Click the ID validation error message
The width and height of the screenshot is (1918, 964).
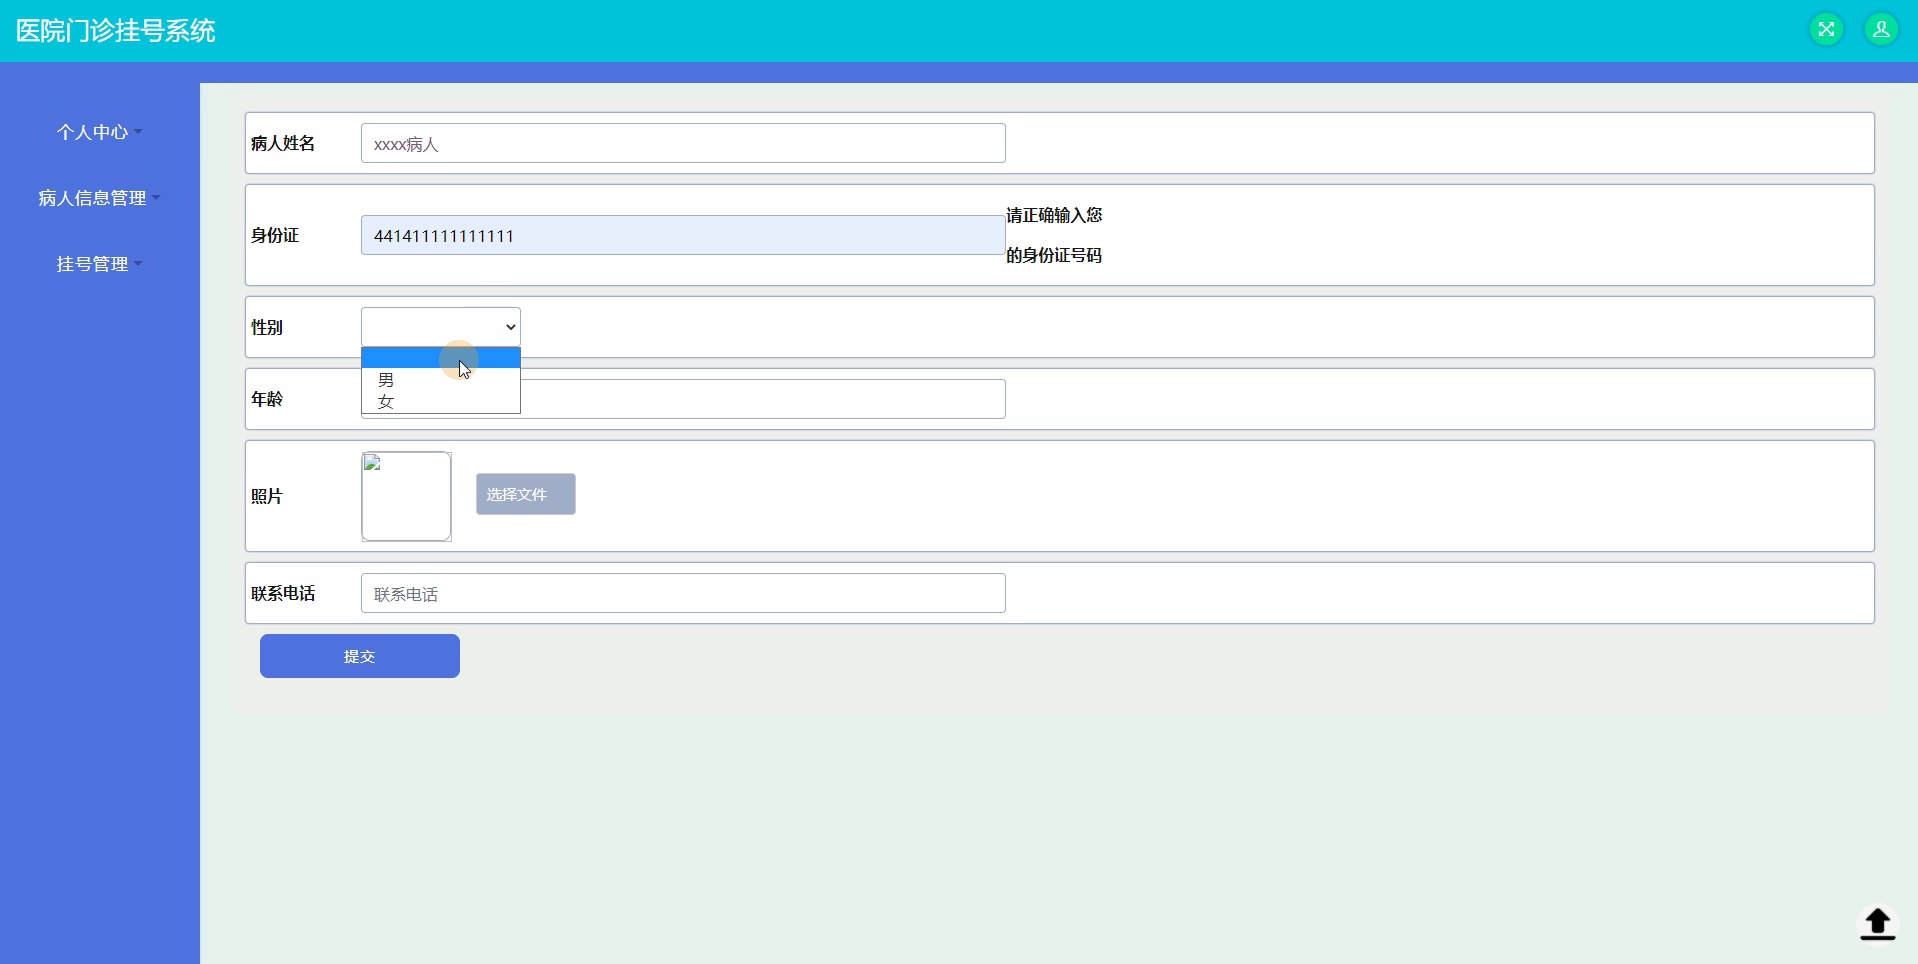pyautogui.click(x=1054, y=235)
